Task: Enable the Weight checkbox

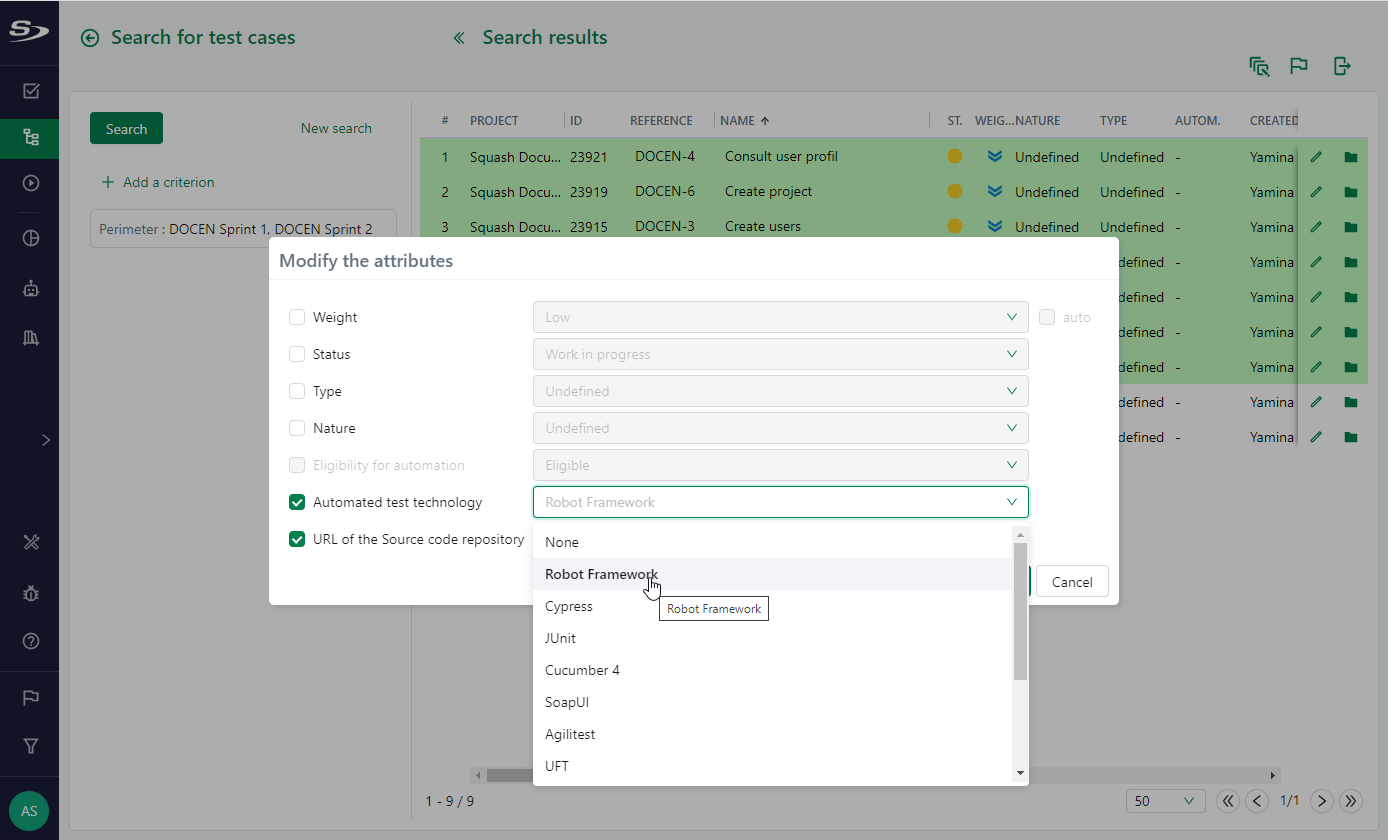Action: tap(297, 317)
